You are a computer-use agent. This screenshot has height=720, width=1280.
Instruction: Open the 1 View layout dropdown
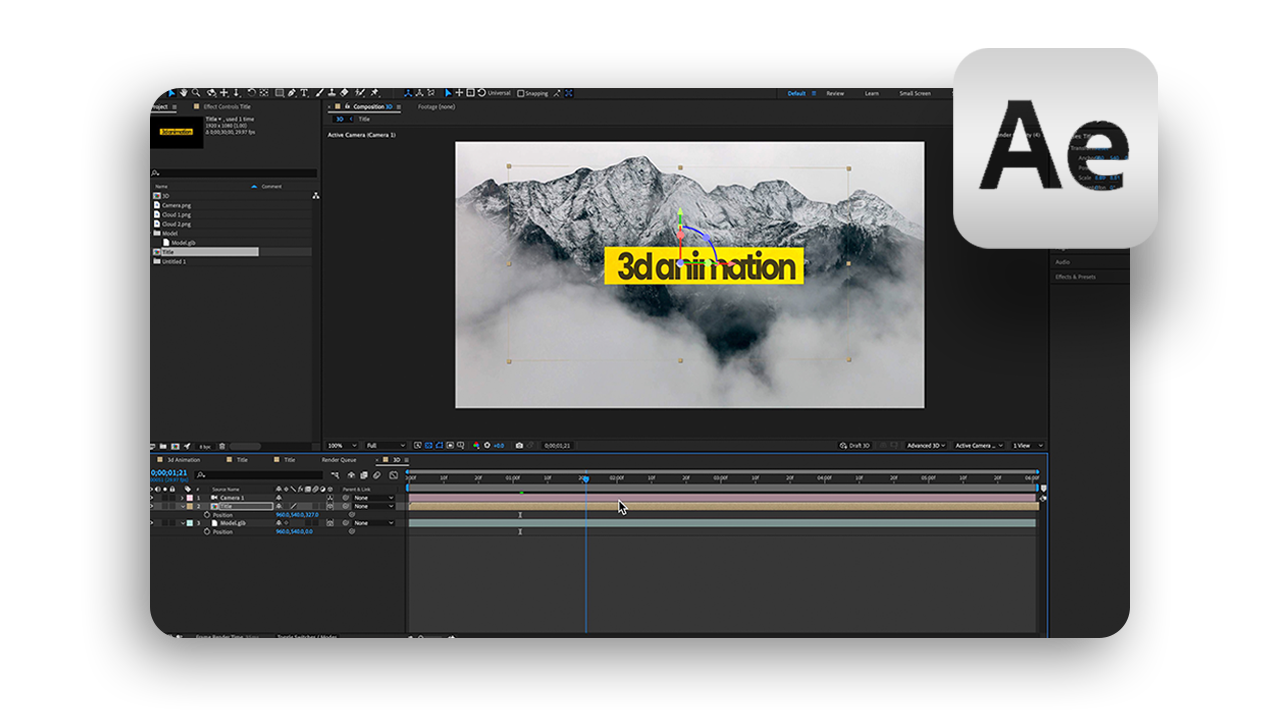point(1028,445)
